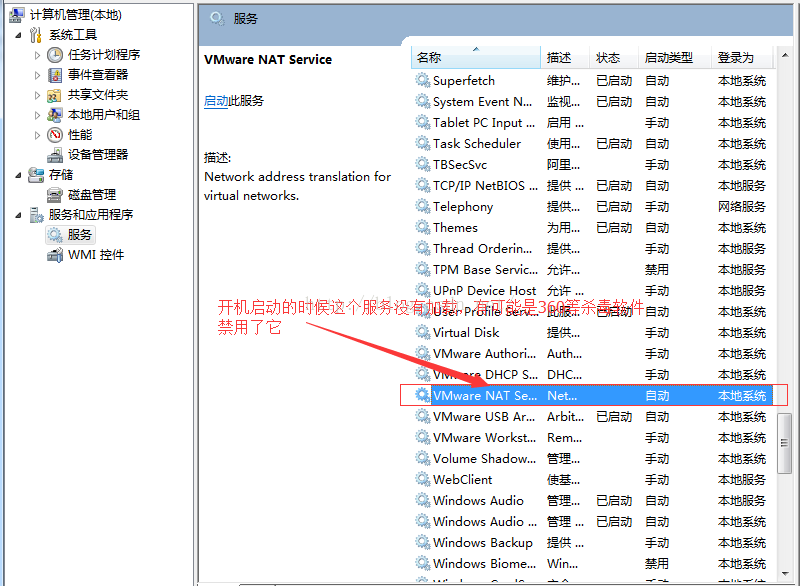Viewport: 800px width, 586px height.
Task: Select 磁盘管理 in the tree
Action: click(92, 195)
